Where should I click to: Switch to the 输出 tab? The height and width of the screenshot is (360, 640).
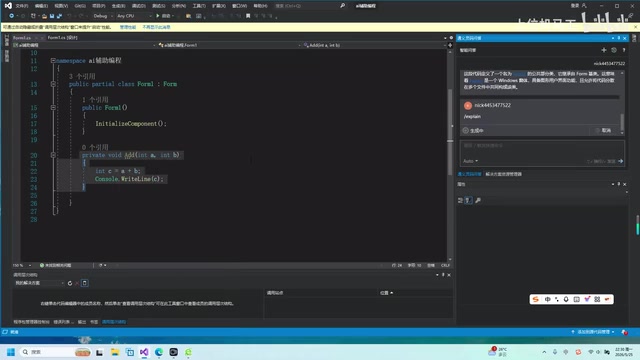82,322
